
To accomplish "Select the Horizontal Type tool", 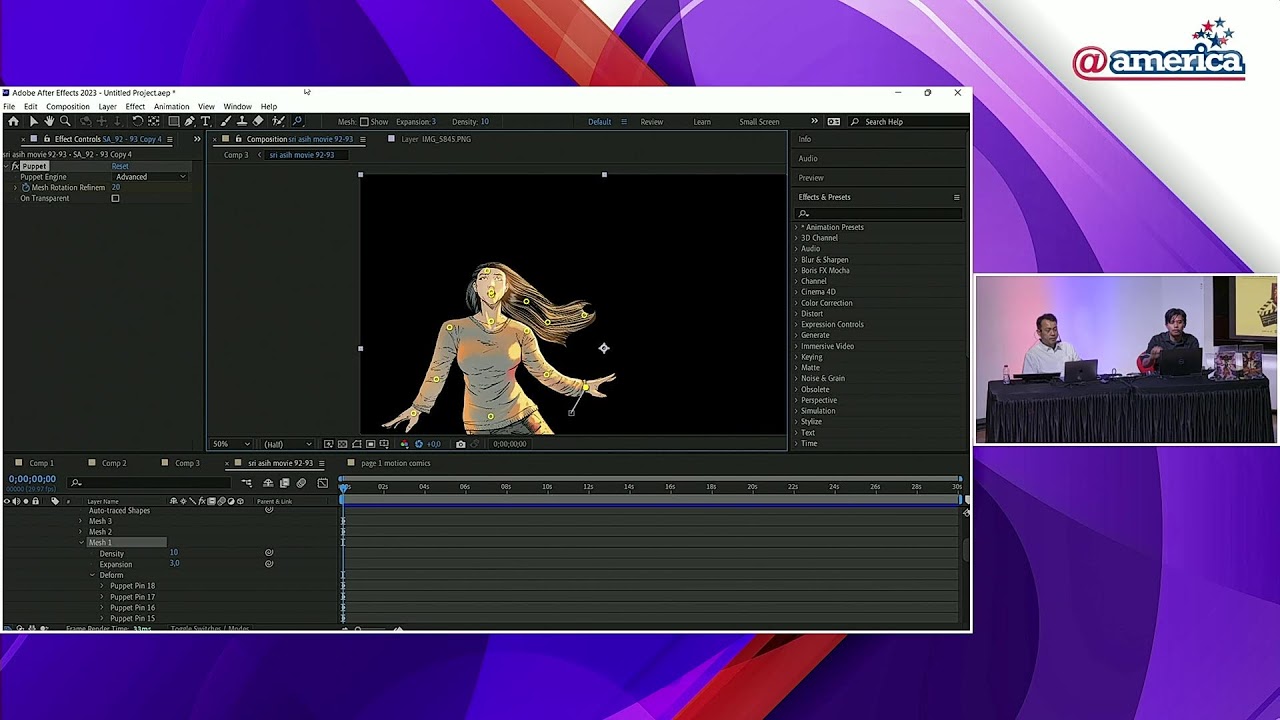I will 205,121.
